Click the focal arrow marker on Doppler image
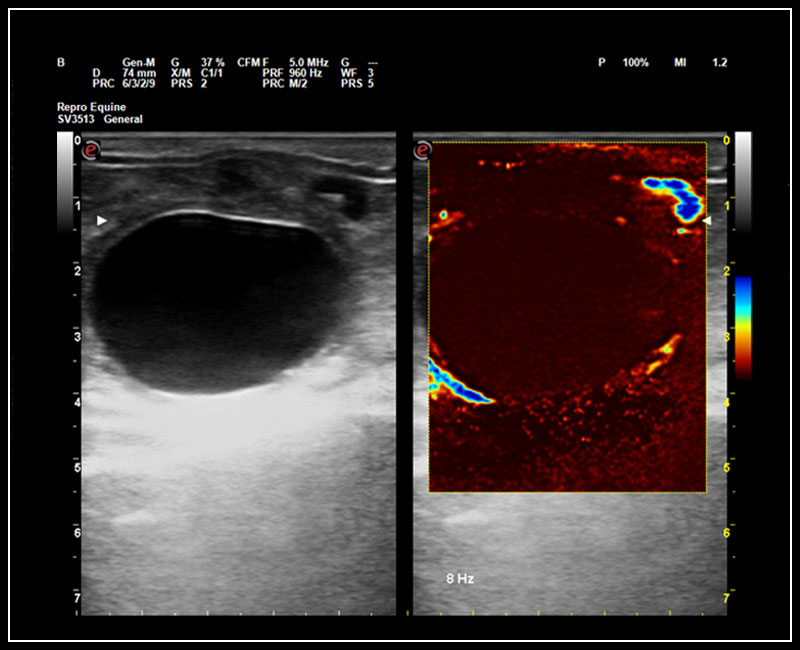Image resolution: width=800 pixels, height=650 pixels. 709,219
